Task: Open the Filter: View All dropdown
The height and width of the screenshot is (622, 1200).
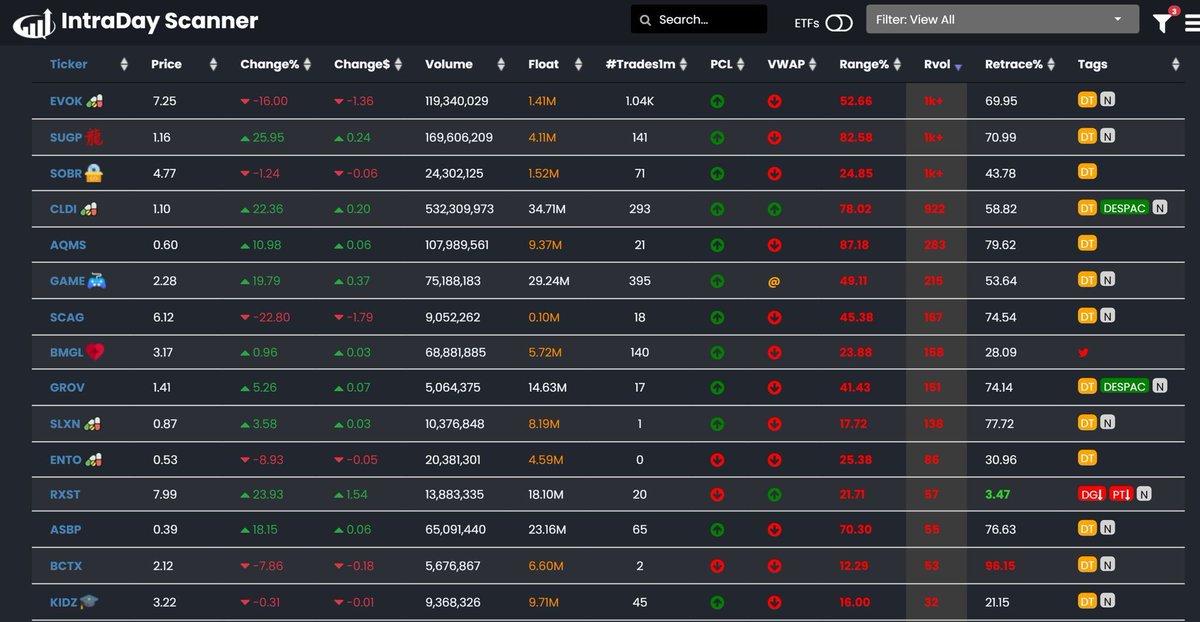Action: tap(1002, 19)
